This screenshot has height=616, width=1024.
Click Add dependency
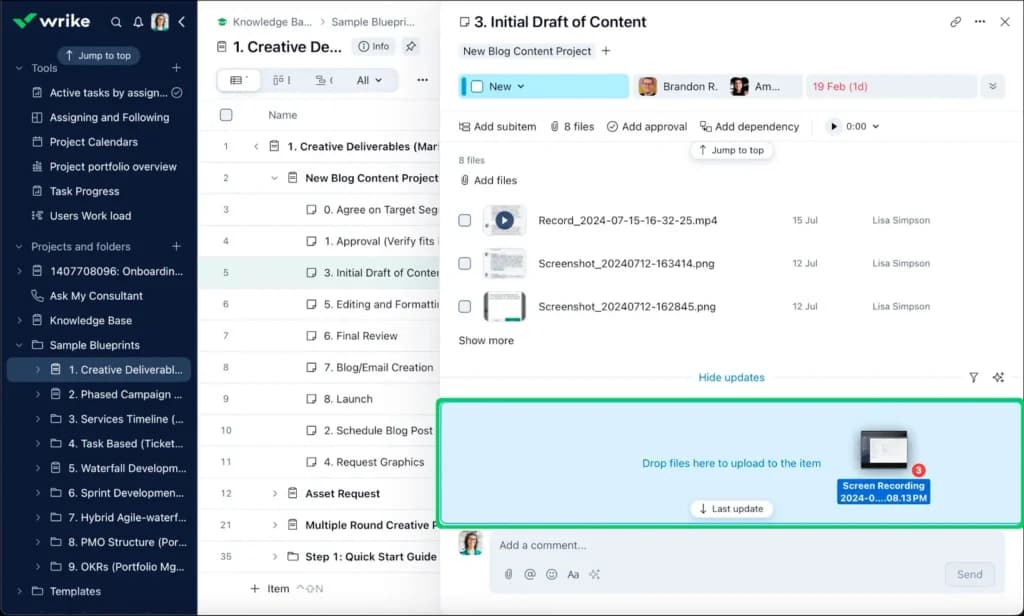pyautogui.click(x=749, y=127)
